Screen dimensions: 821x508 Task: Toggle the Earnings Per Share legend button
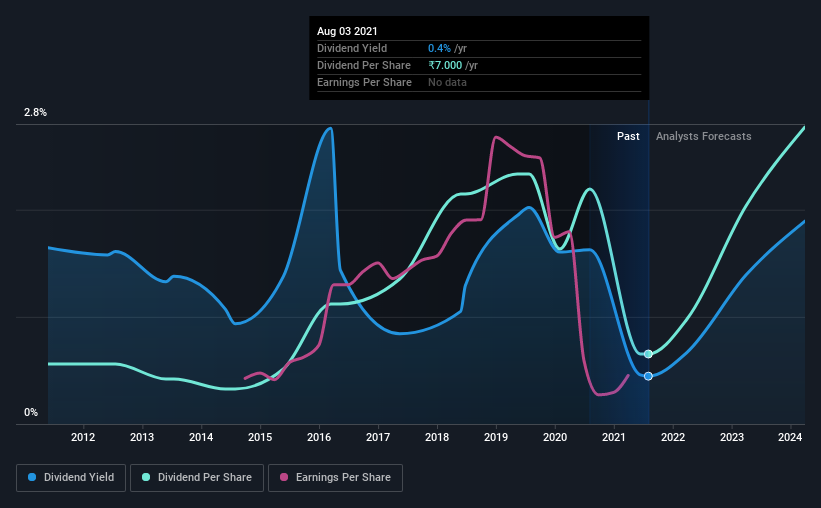335,478
